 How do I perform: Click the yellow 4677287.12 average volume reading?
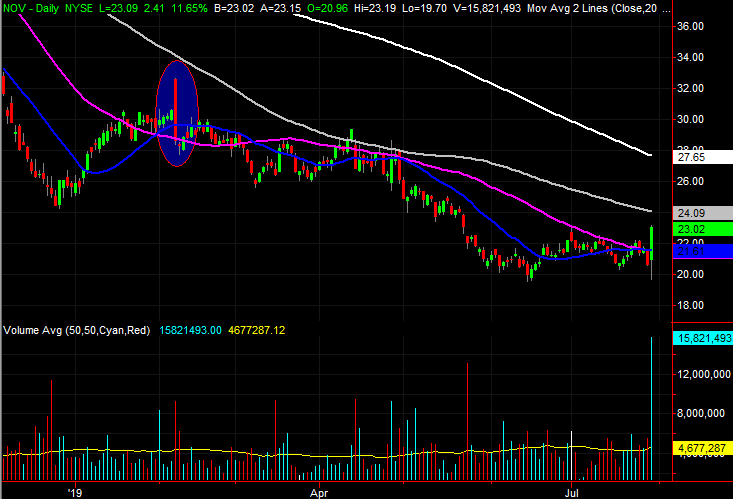[257, 330]
